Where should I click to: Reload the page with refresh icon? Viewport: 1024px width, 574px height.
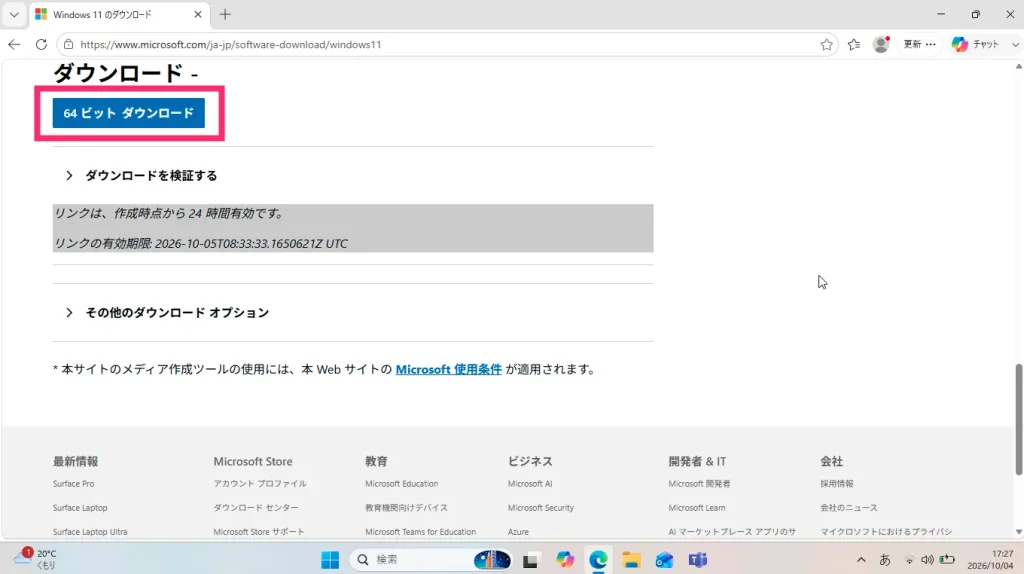(41, 44)
